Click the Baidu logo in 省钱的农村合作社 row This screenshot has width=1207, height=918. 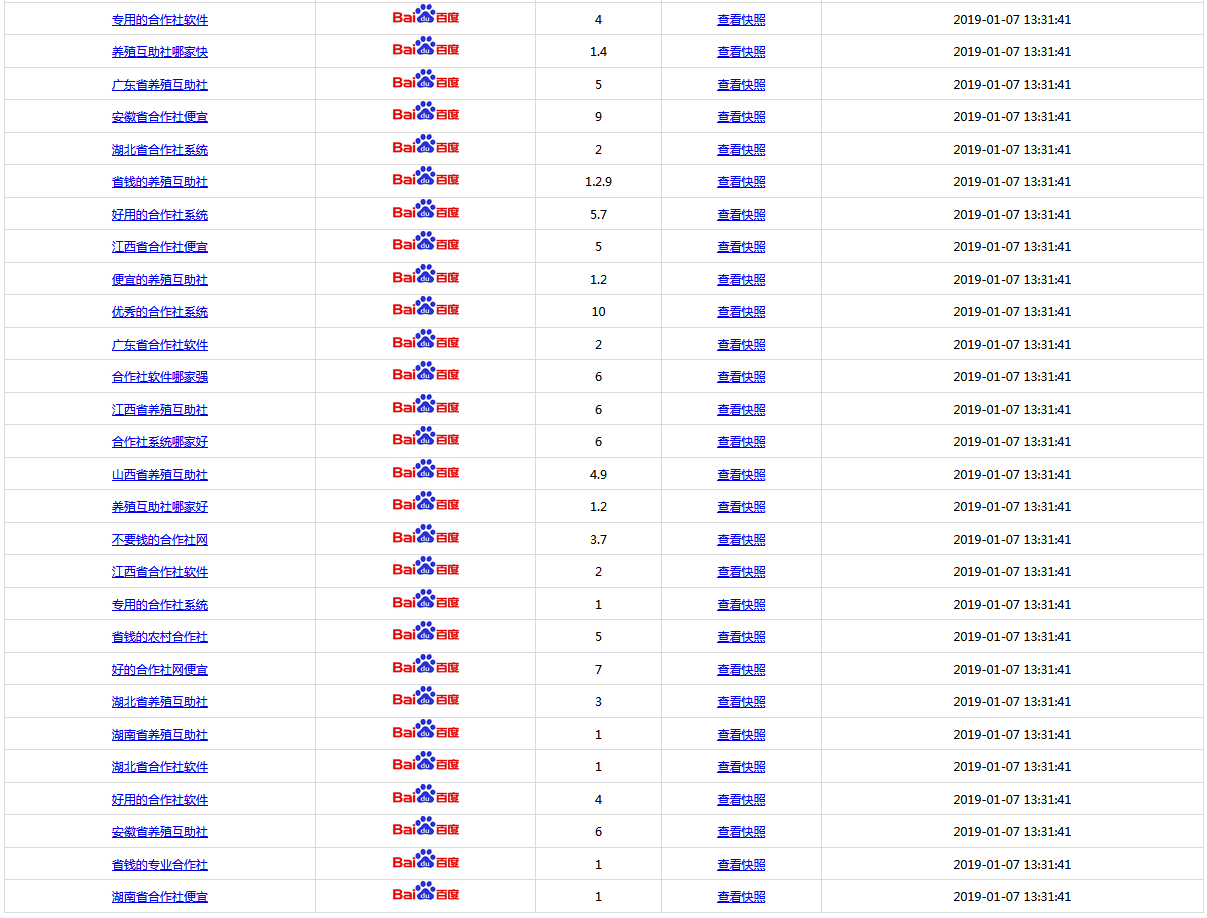426,633
